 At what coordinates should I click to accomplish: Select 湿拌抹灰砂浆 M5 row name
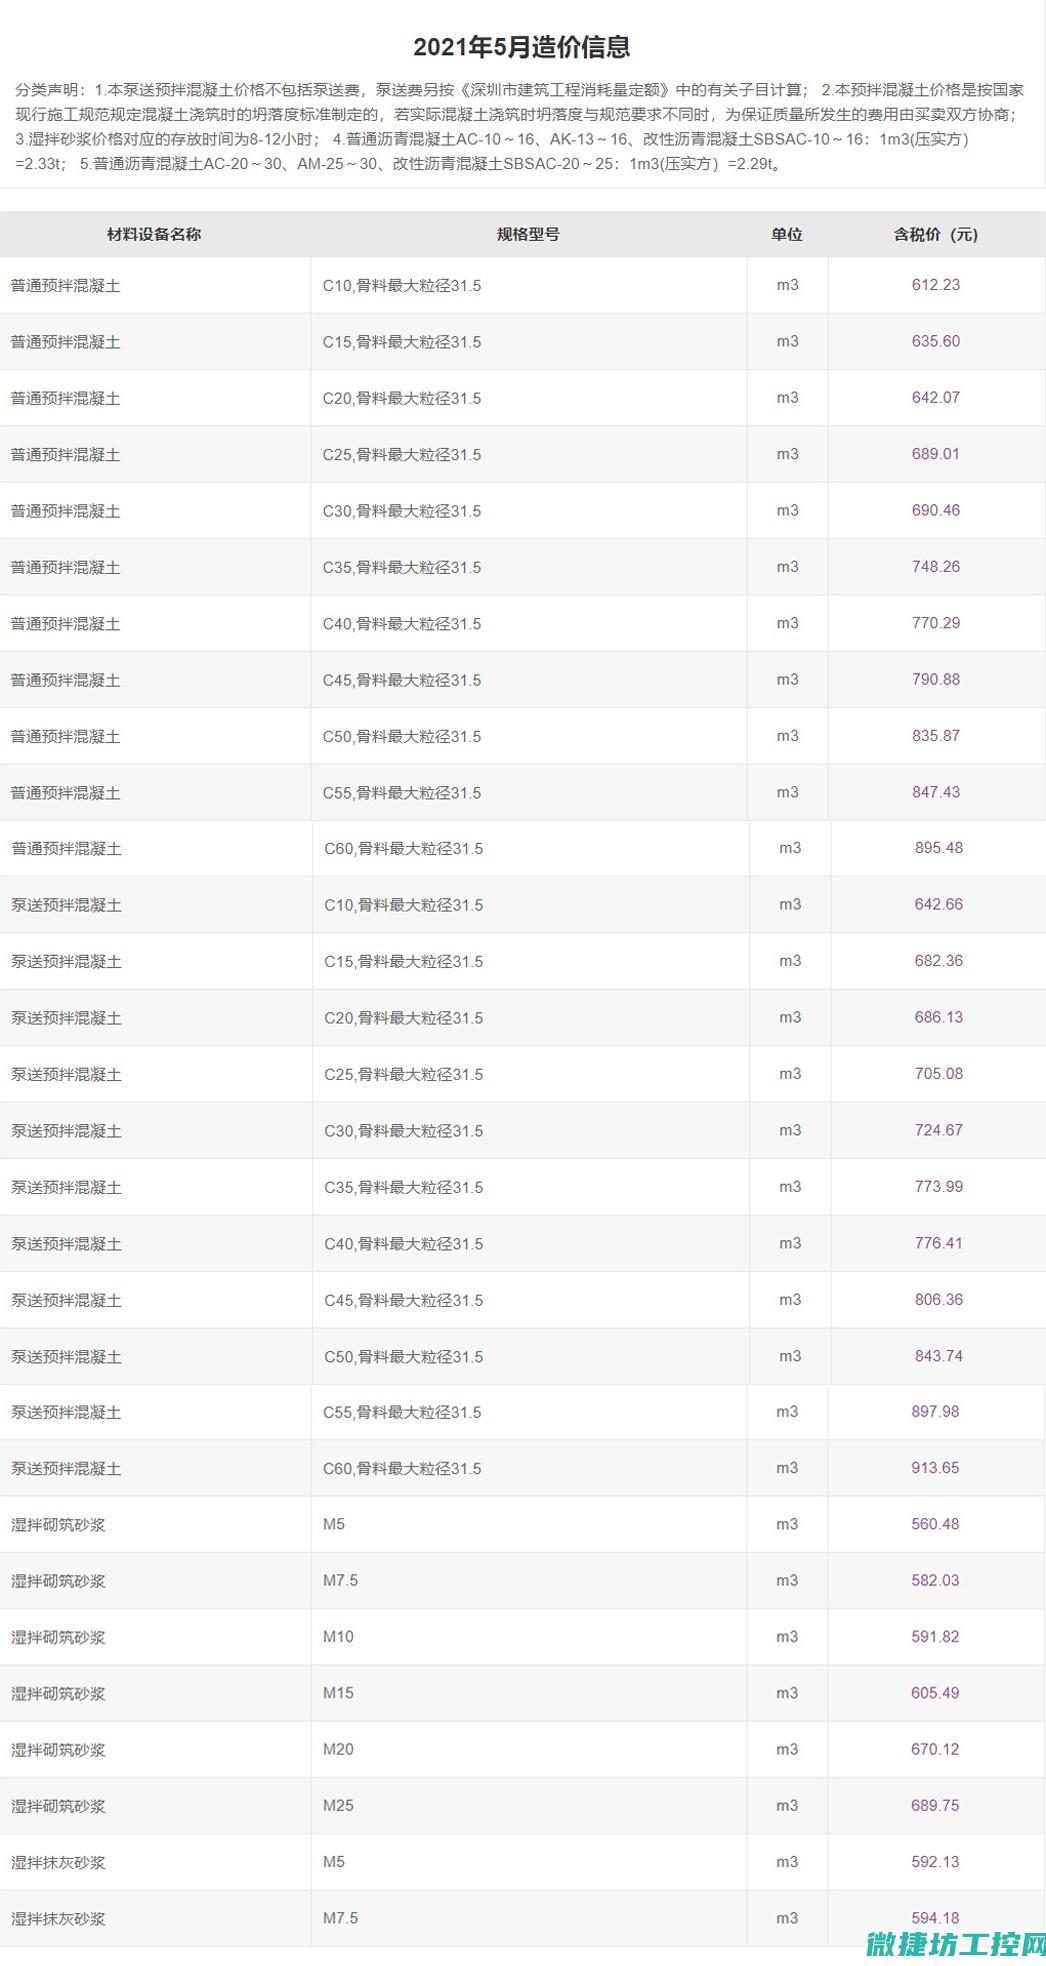tap(58, 1863)
